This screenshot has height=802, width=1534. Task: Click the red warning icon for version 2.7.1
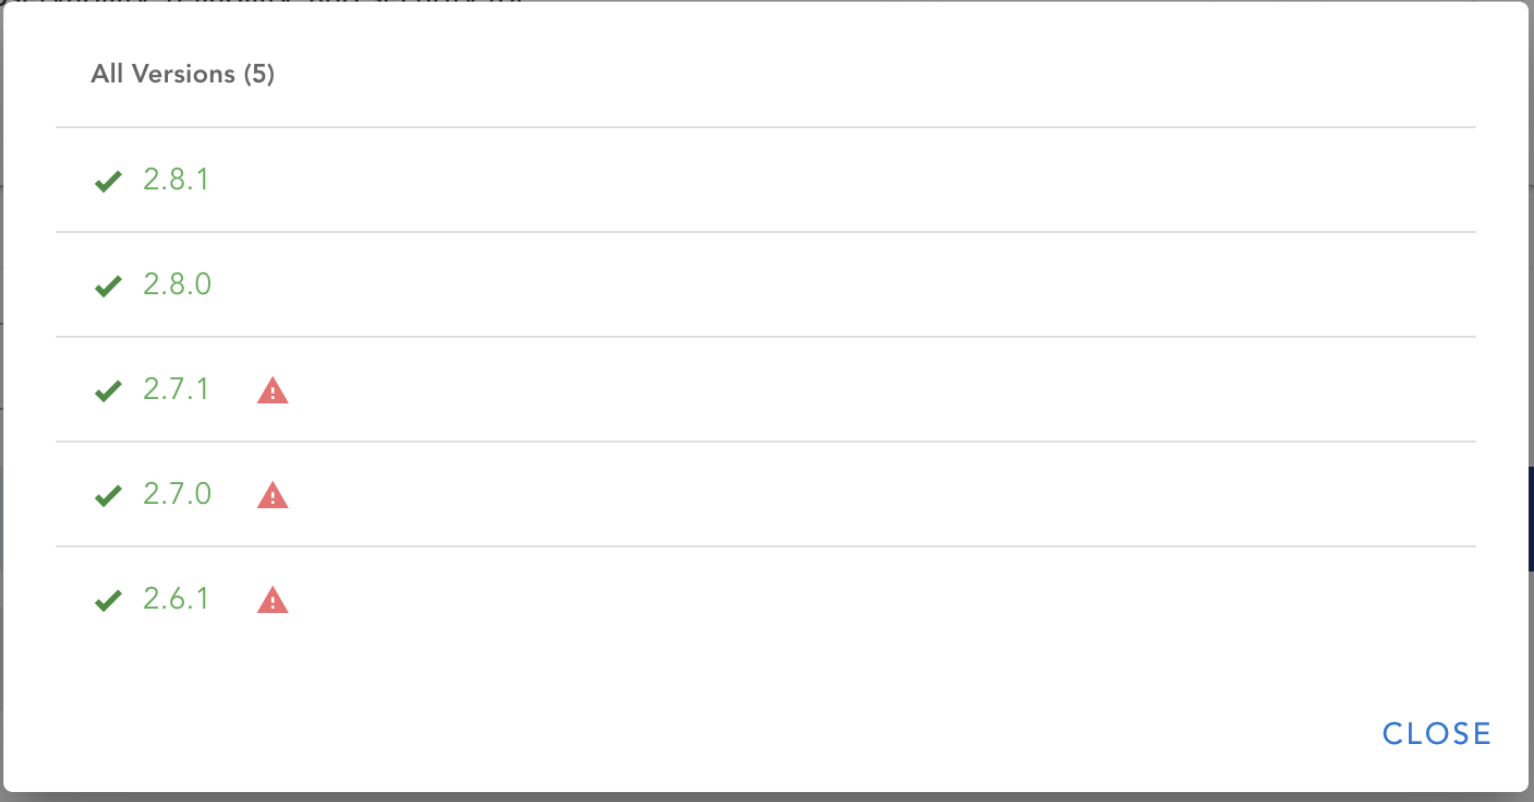pyautogui.click(x=272, y=391)
